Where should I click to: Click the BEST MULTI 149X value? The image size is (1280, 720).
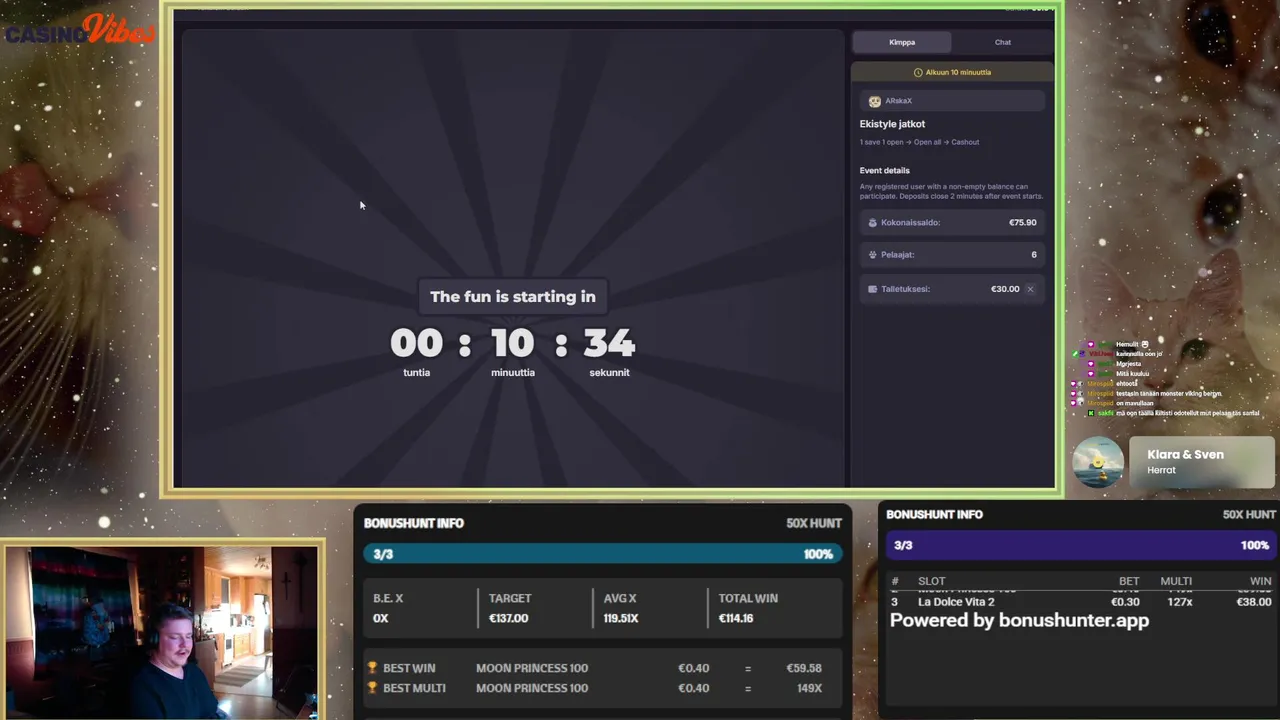(809, 688)
